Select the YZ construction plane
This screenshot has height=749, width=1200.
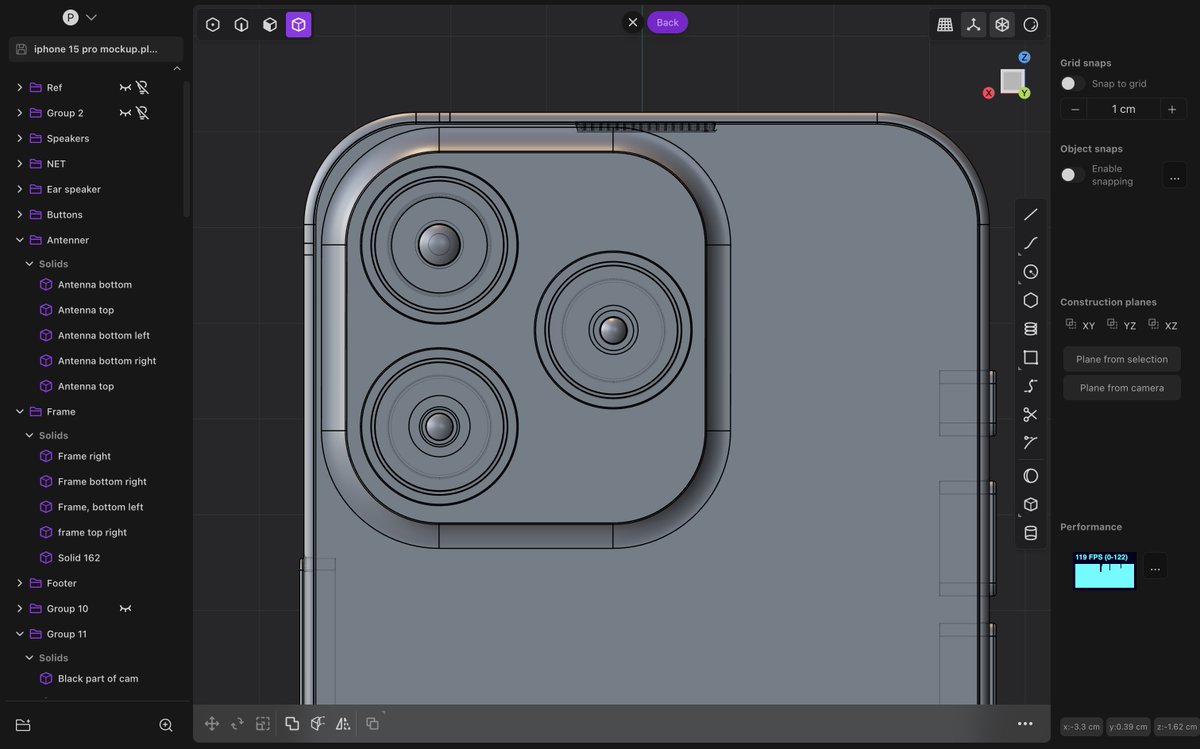click(1121, 325)
